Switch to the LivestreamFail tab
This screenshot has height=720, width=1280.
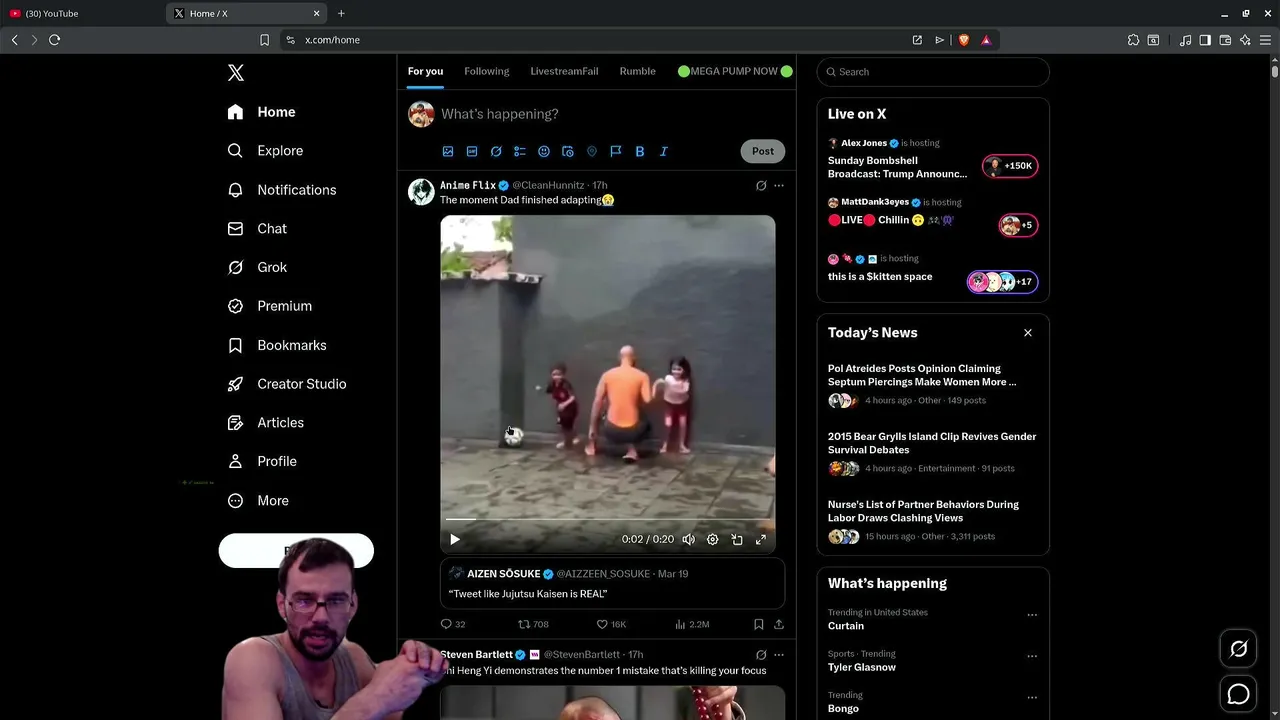pos(564,71)
